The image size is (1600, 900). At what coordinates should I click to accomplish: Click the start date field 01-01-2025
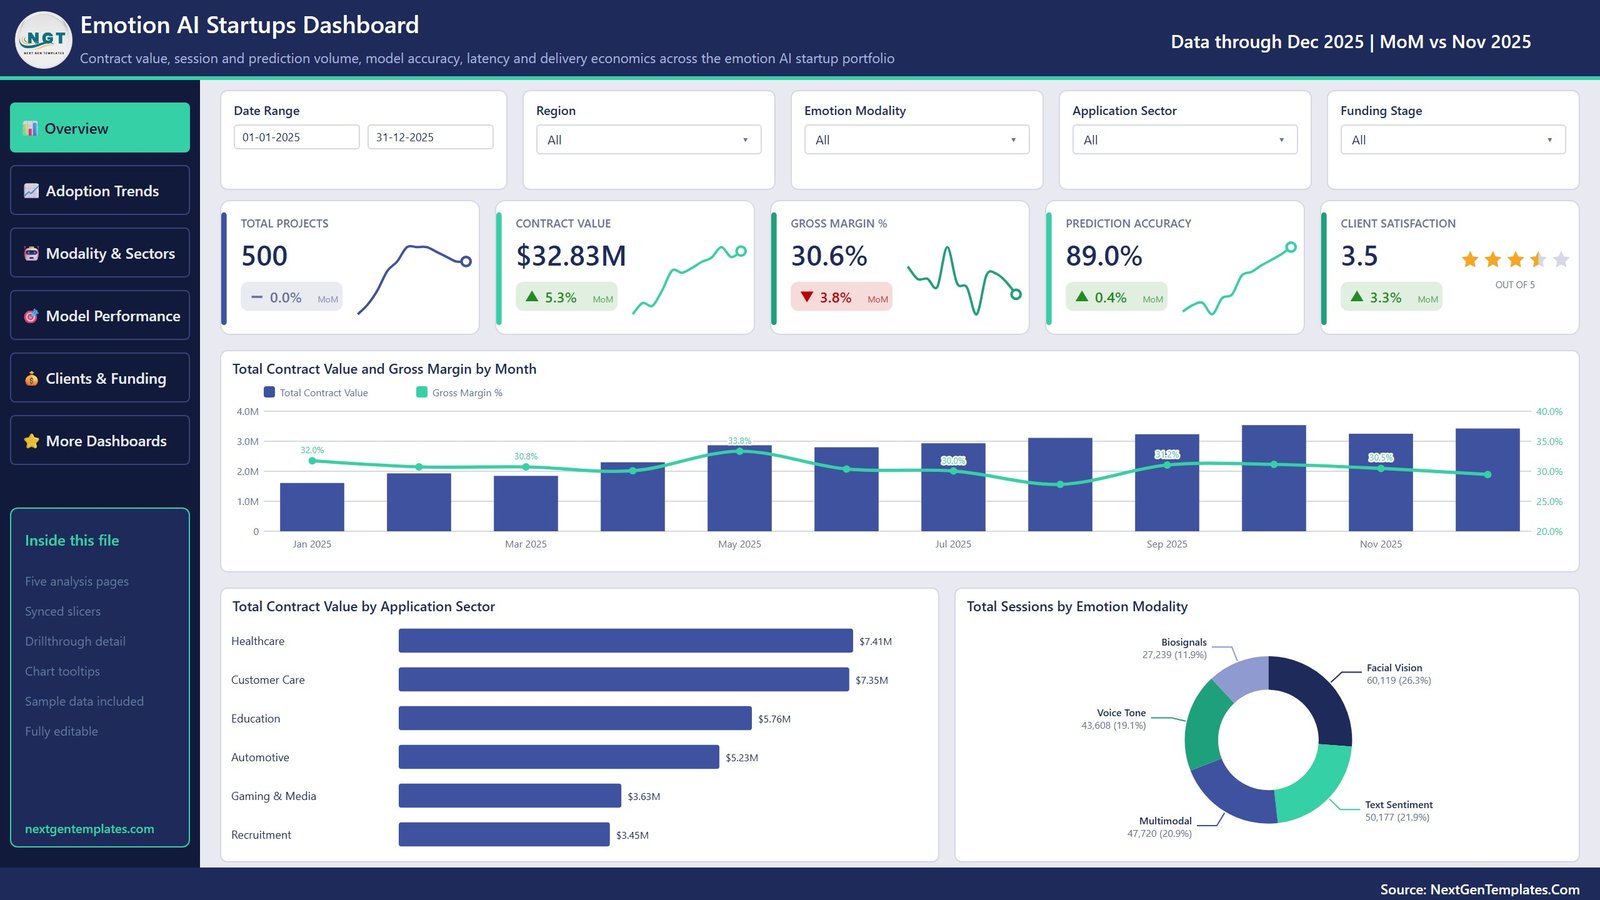coord(297,137)
